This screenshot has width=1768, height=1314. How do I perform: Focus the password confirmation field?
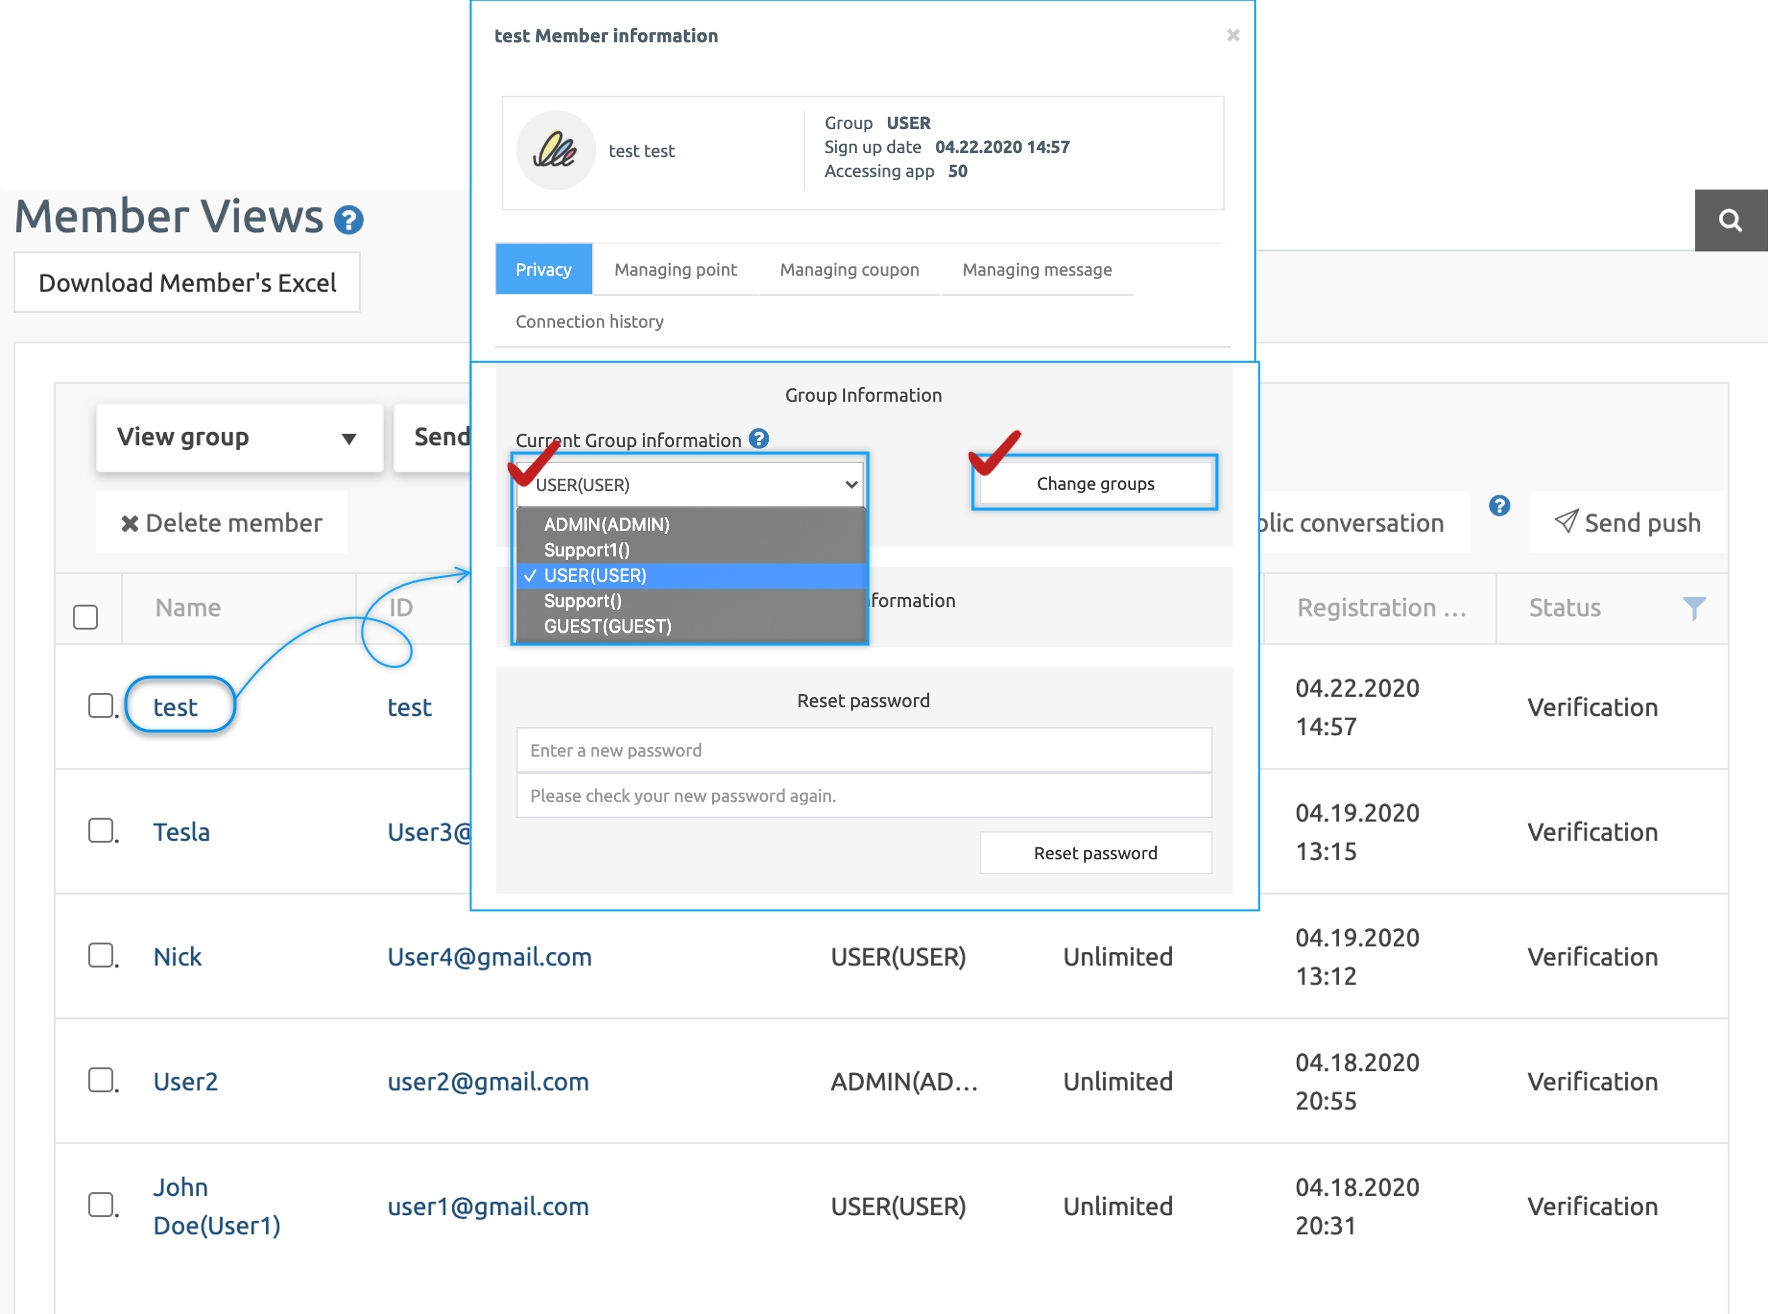[x=864, y=796]
